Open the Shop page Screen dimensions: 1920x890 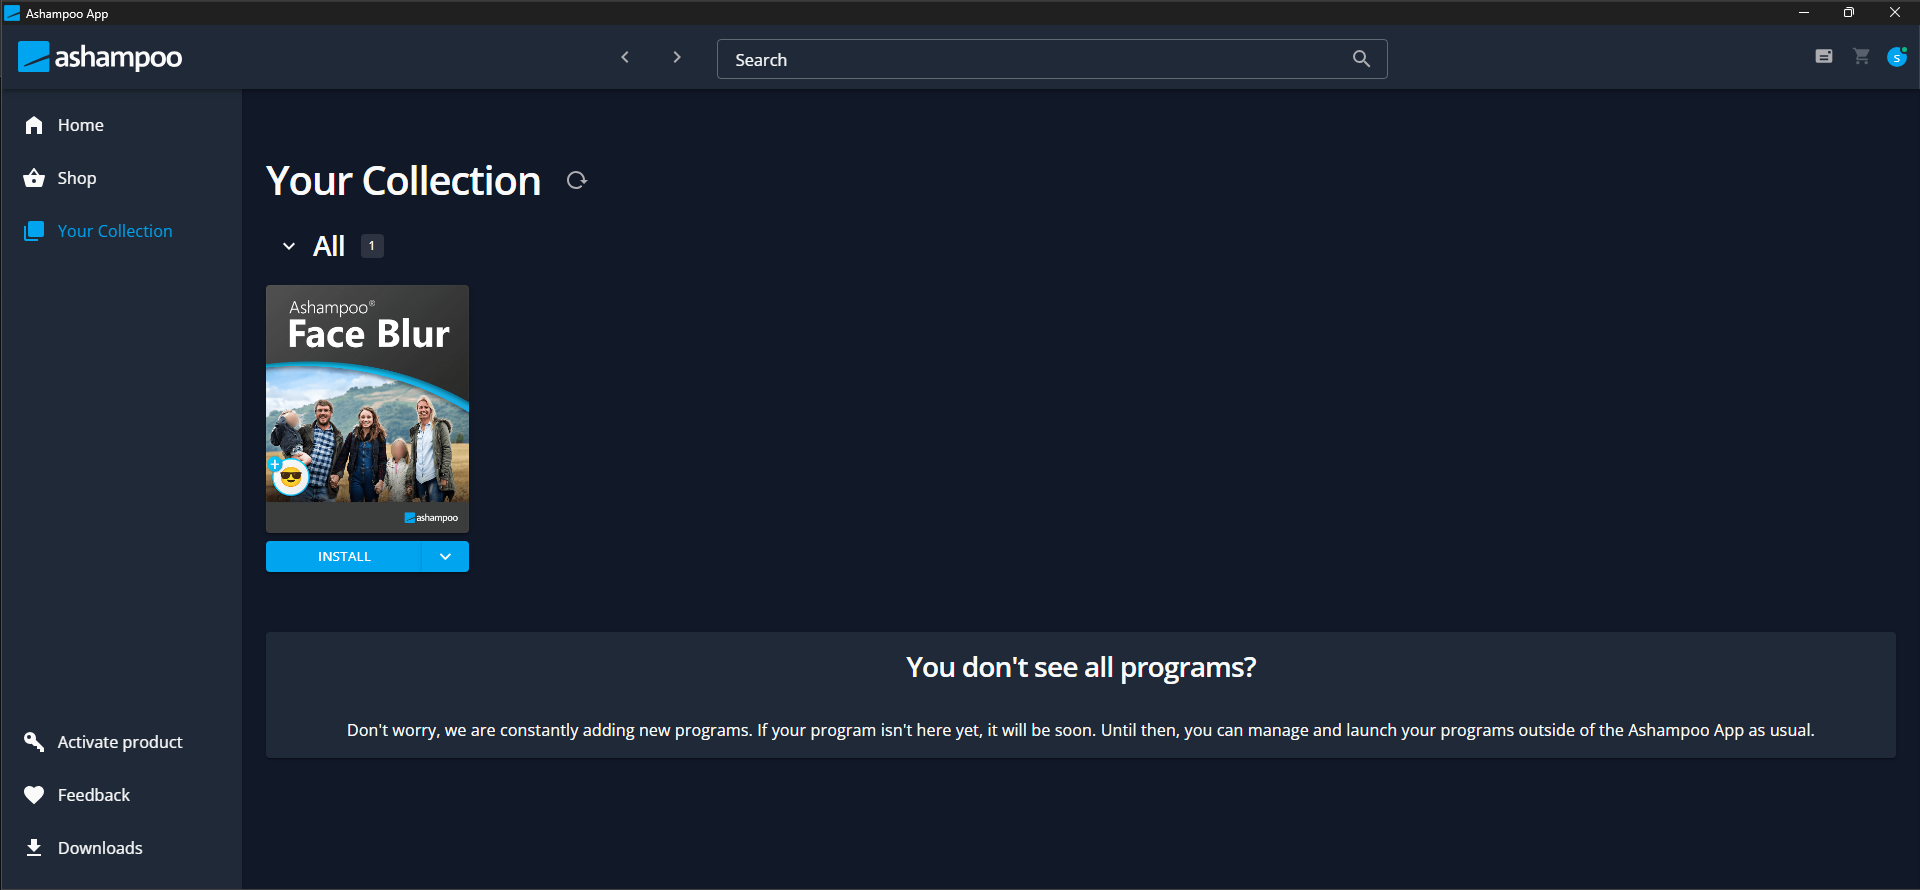point(76,178)
